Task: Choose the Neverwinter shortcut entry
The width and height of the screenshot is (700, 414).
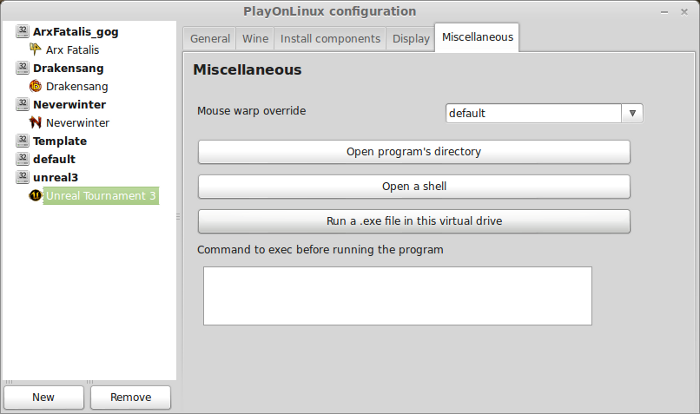Action: [x=77, y=123]
